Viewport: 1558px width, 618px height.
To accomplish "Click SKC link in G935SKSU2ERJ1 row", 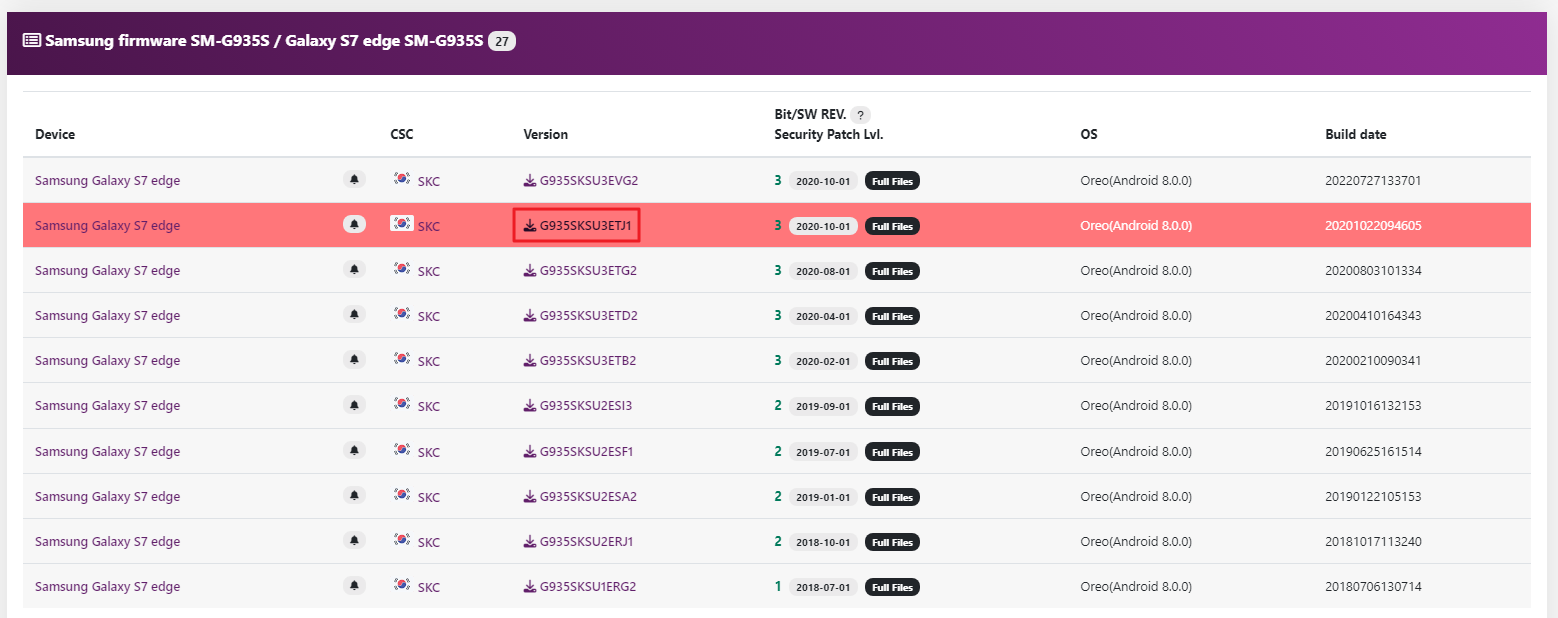I will tap(429, 543).
